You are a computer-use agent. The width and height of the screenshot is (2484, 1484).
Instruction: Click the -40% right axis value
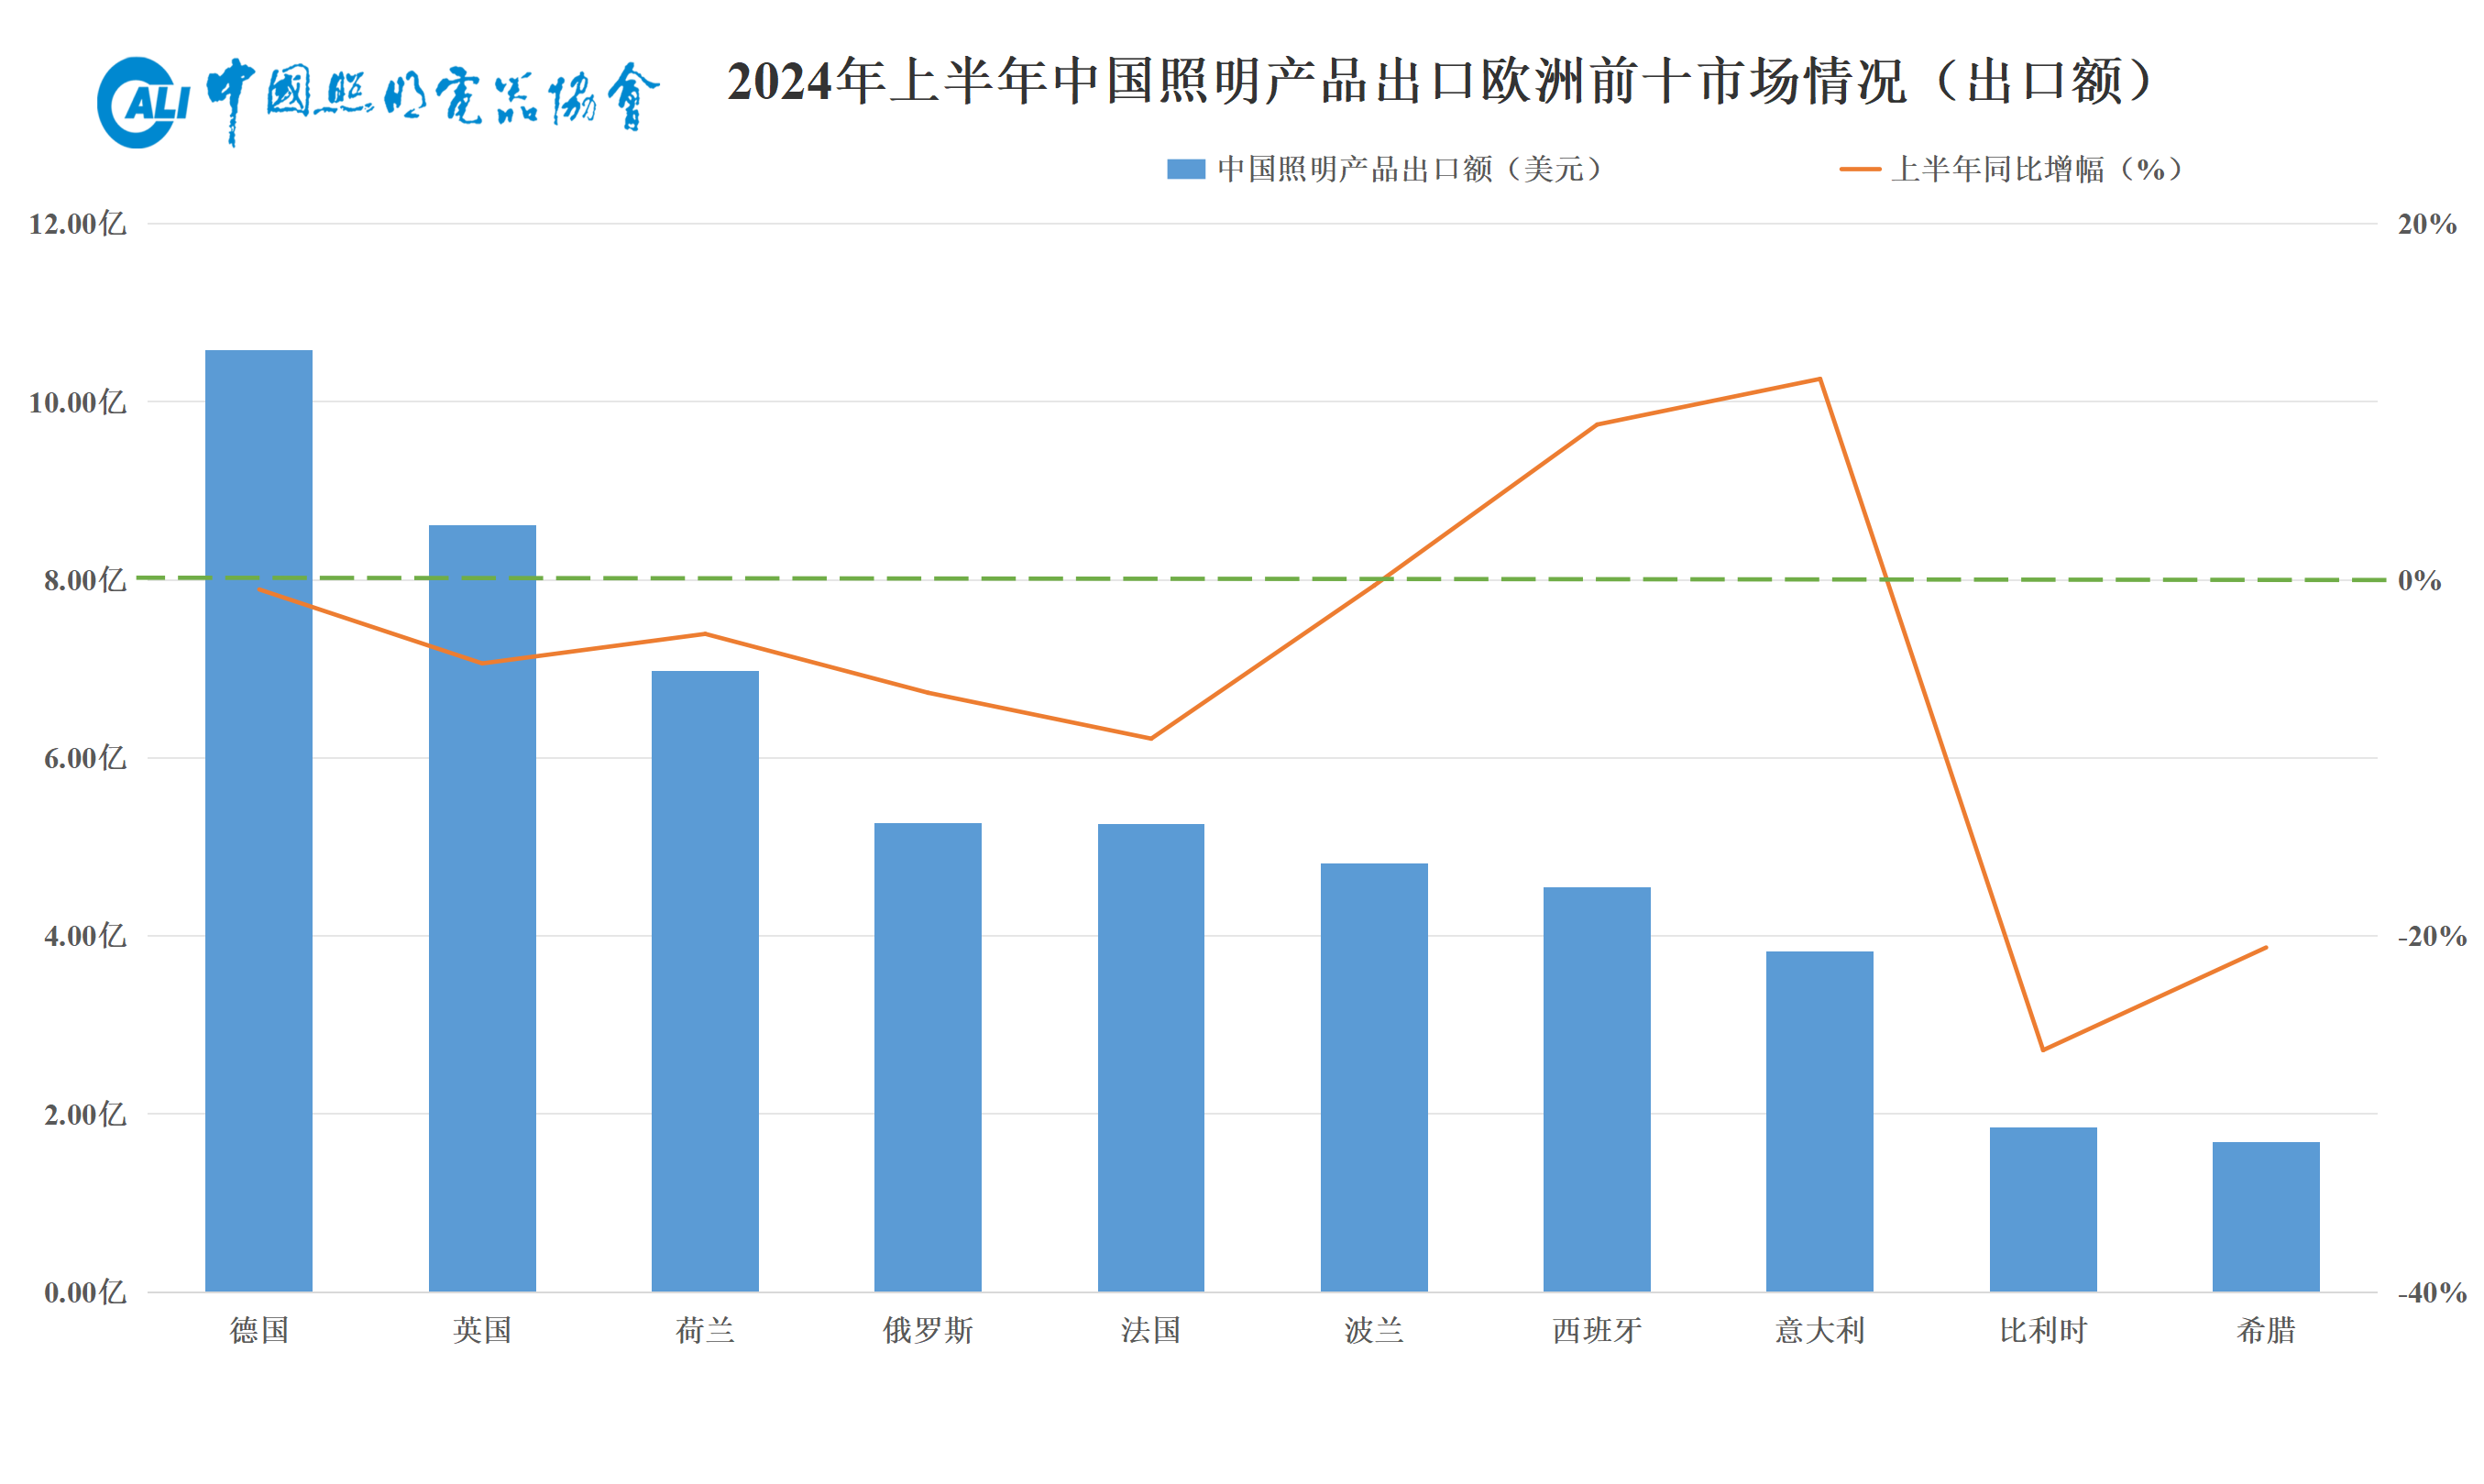click(2432, 1292)
